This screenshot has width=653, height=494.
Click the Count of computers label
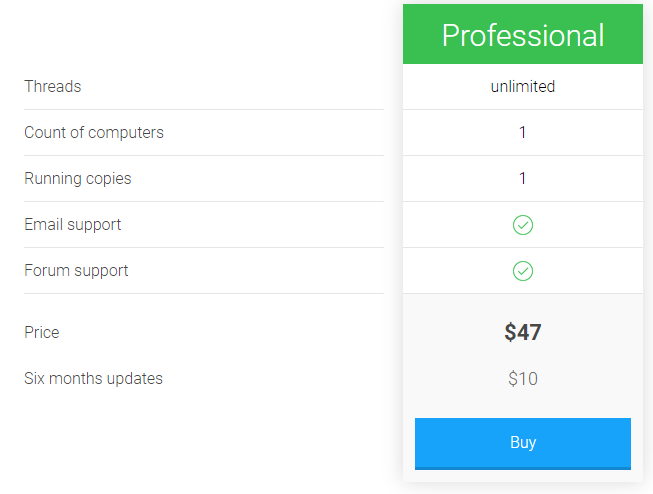point(94,132)
